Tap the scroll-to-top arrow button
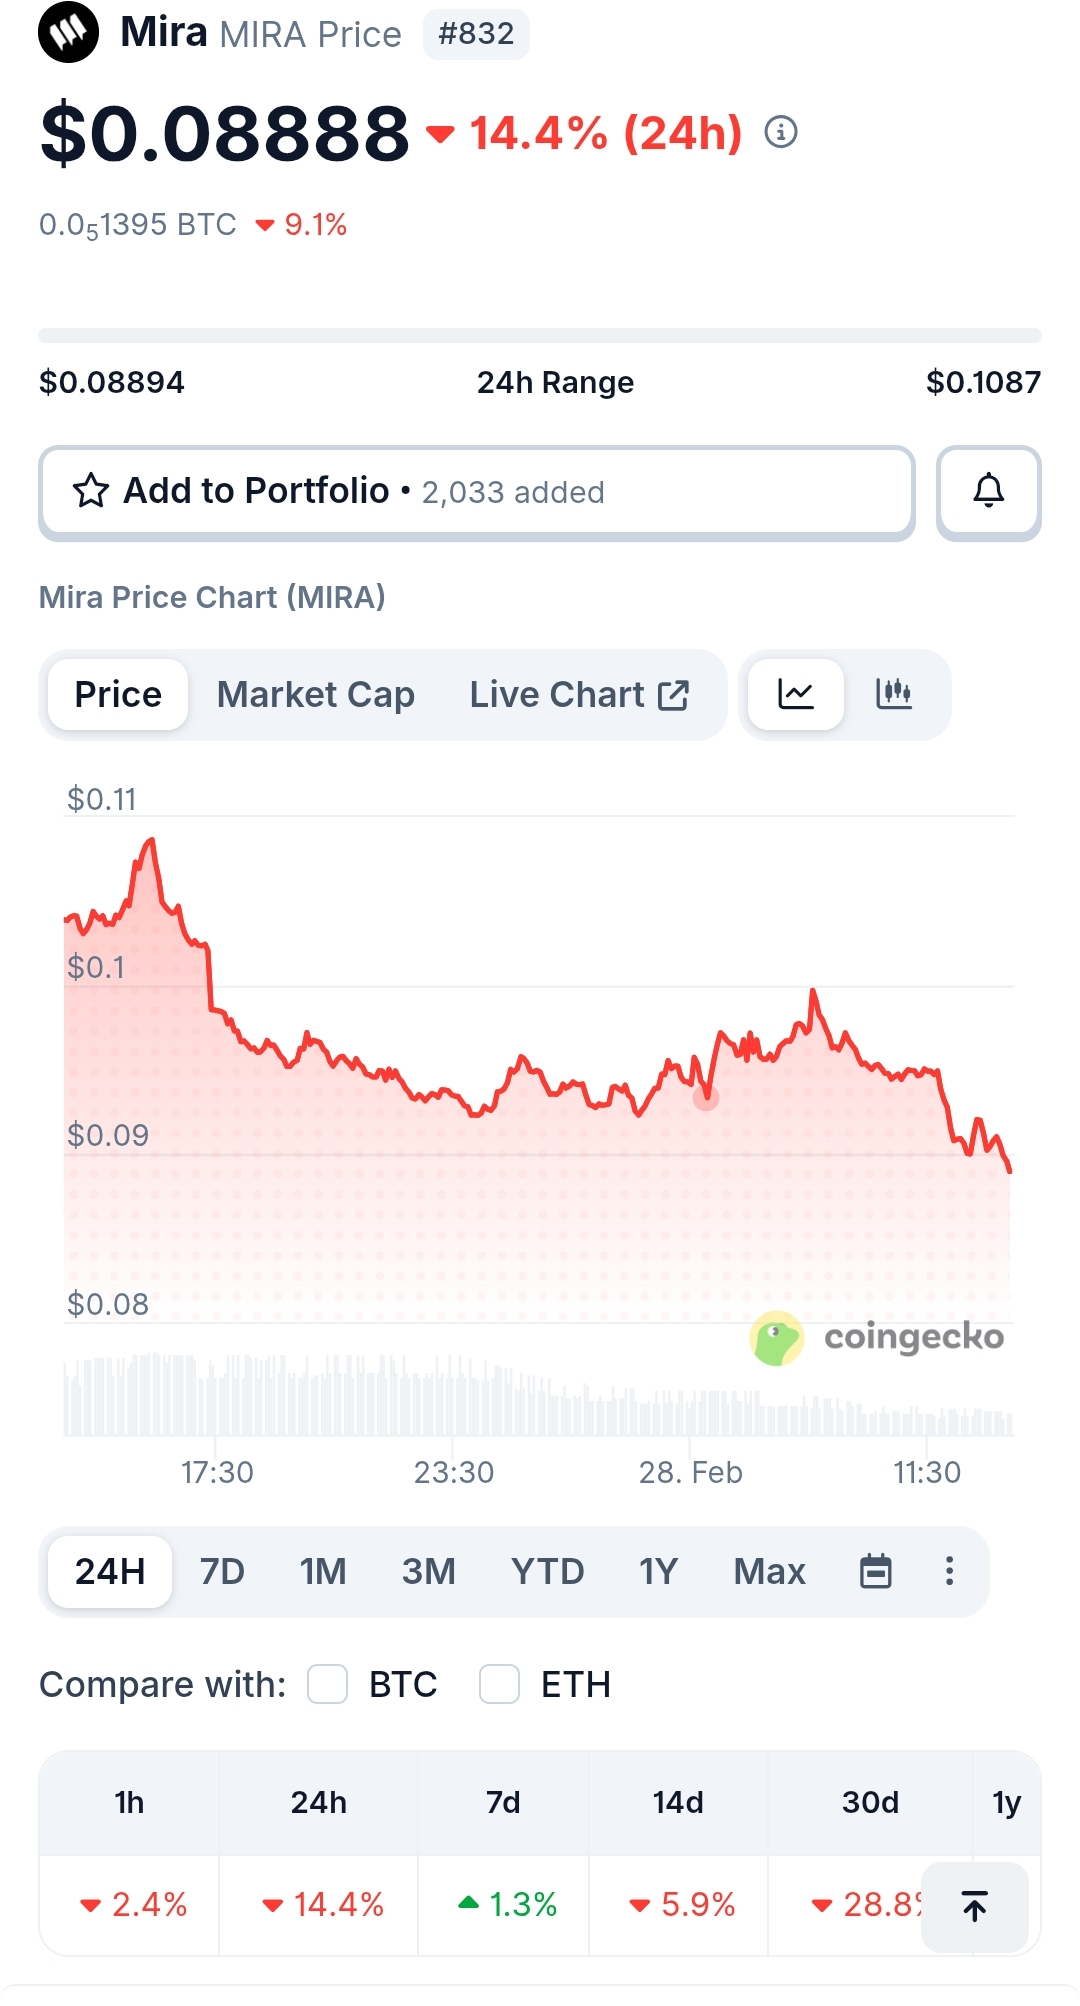Screen dimensions: 1080x2006 (x=974, y=1906)
